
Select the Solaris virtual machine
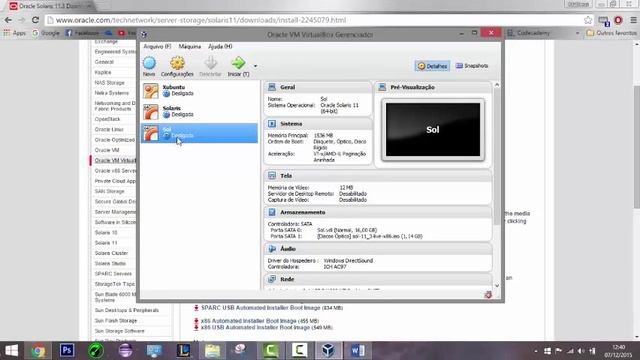click(x=199, y=112)
